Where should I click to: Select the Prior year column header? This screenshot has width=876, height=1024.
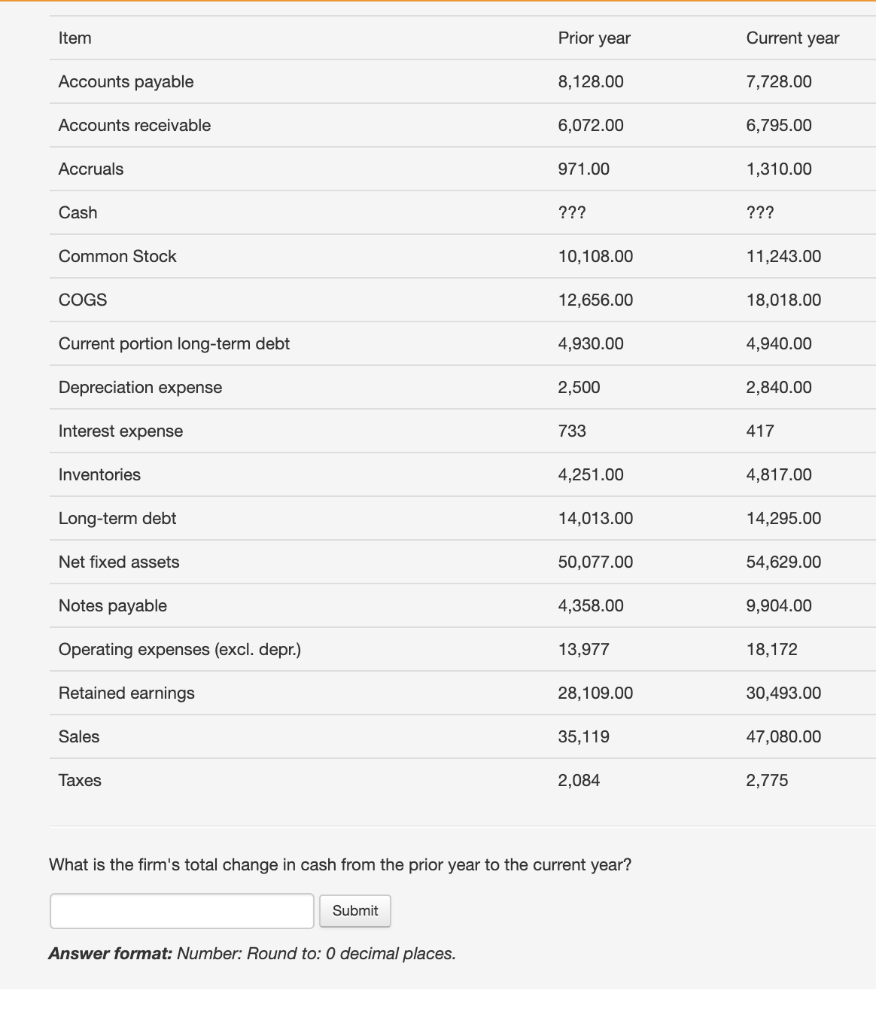(x=594, y=38)
